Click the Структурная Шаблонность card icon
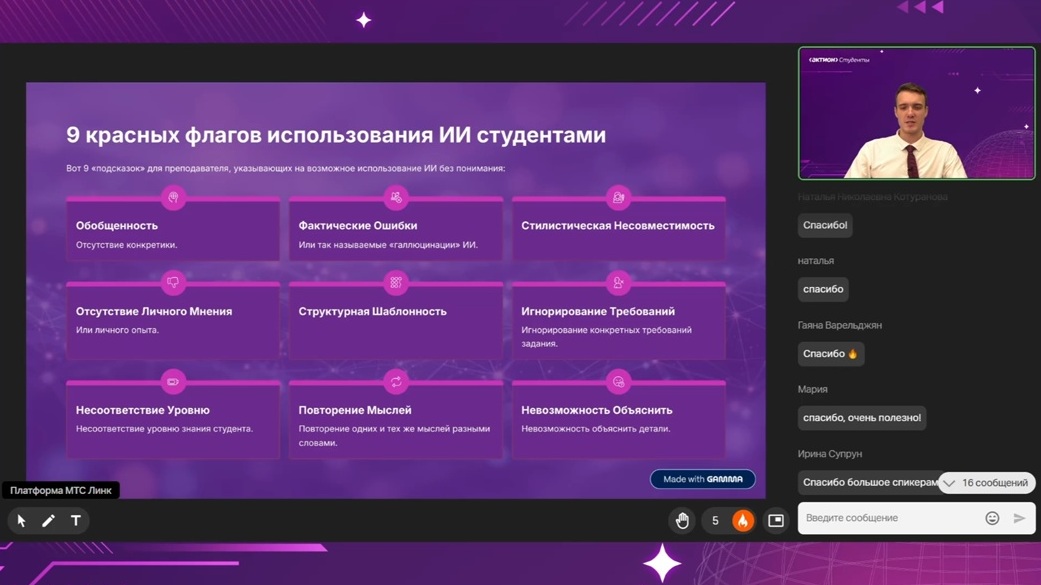The image size is (1041, 585). click(396, 283)
